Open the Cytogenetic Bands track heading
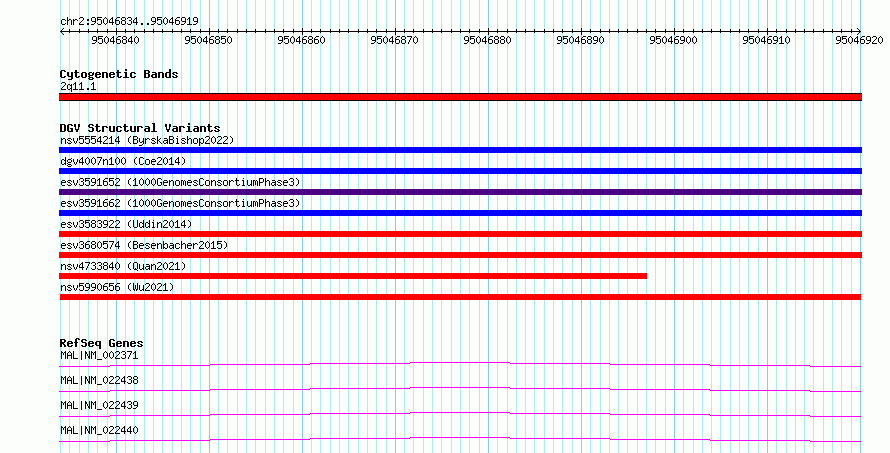 coord(119,74)
